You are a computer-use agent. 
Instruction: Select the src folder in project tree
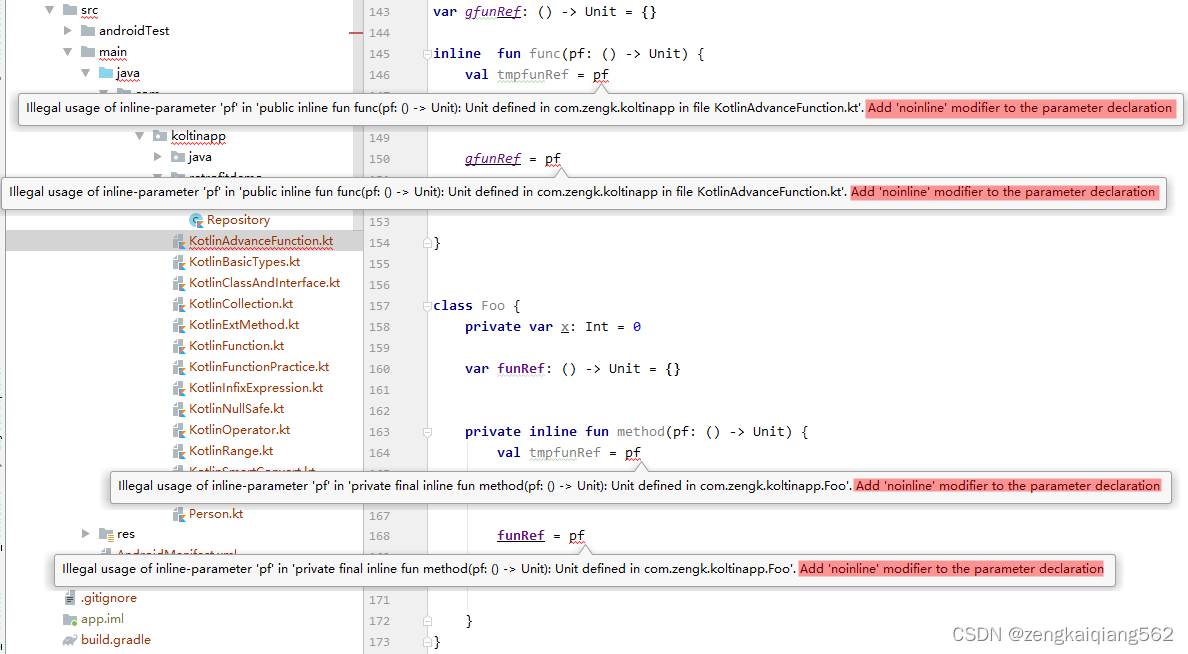pos(89,10)
